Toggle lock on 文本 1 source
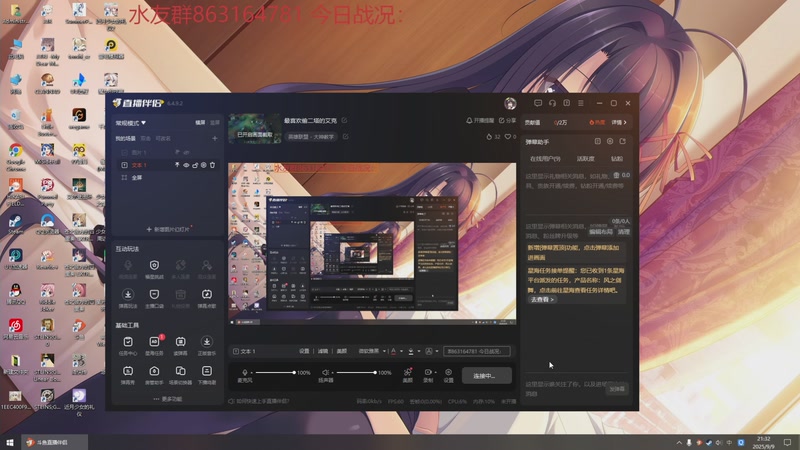The image size is (800, 450). [195, 165]
